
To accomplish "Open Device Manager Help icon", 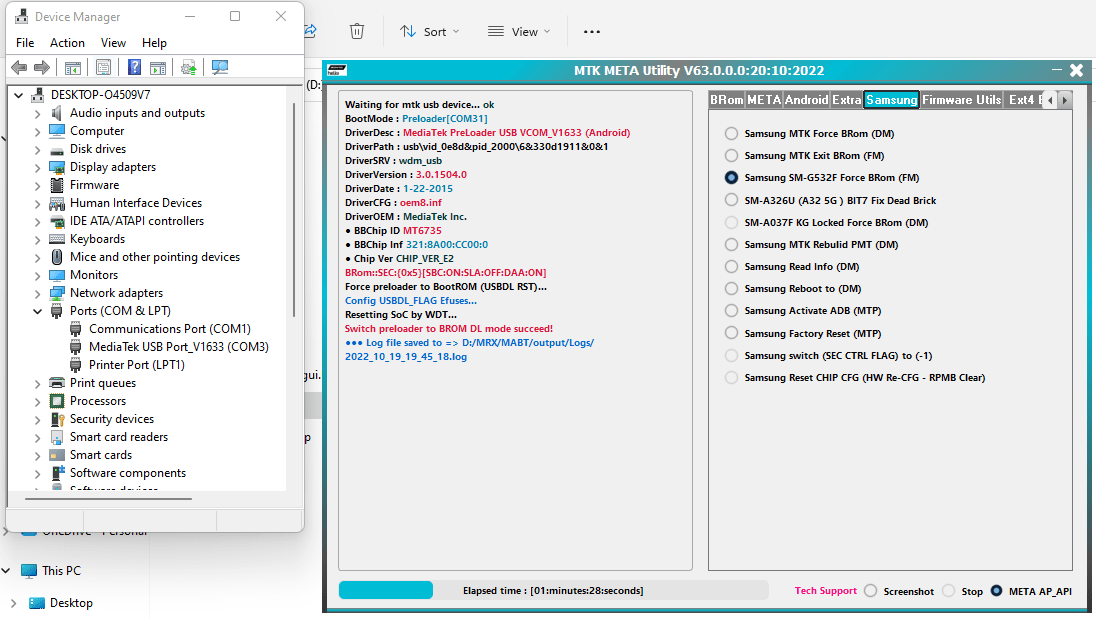I will pos(135,67).
